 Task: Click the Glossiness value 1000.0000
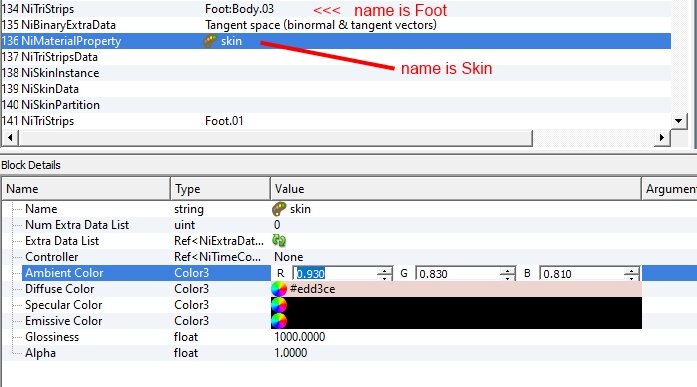point(300,337)
